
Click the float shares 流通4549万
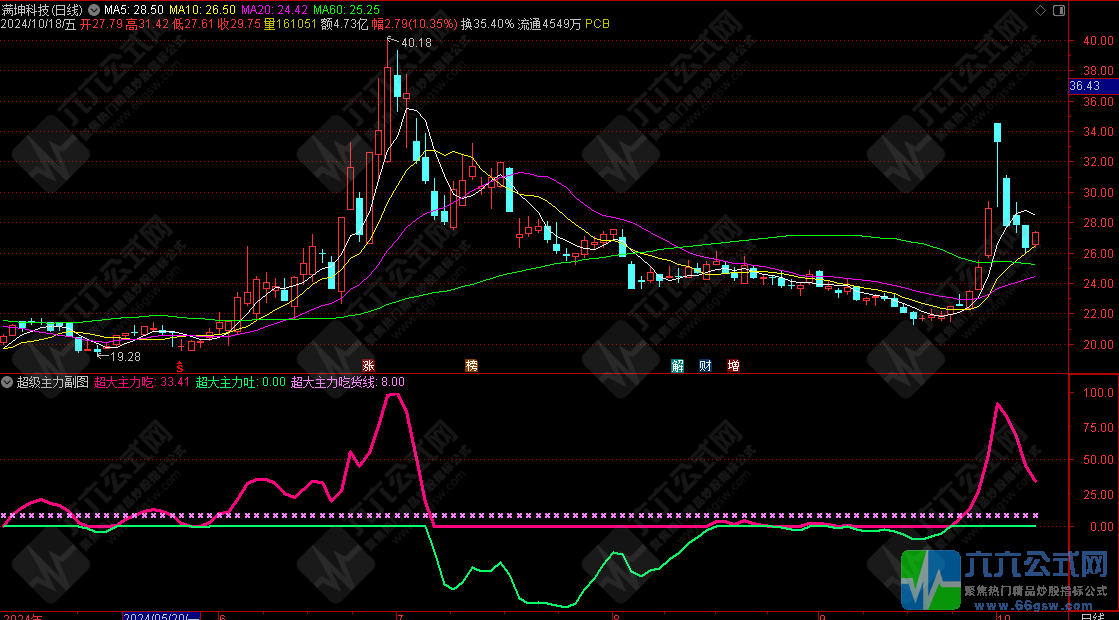(550, 24)
